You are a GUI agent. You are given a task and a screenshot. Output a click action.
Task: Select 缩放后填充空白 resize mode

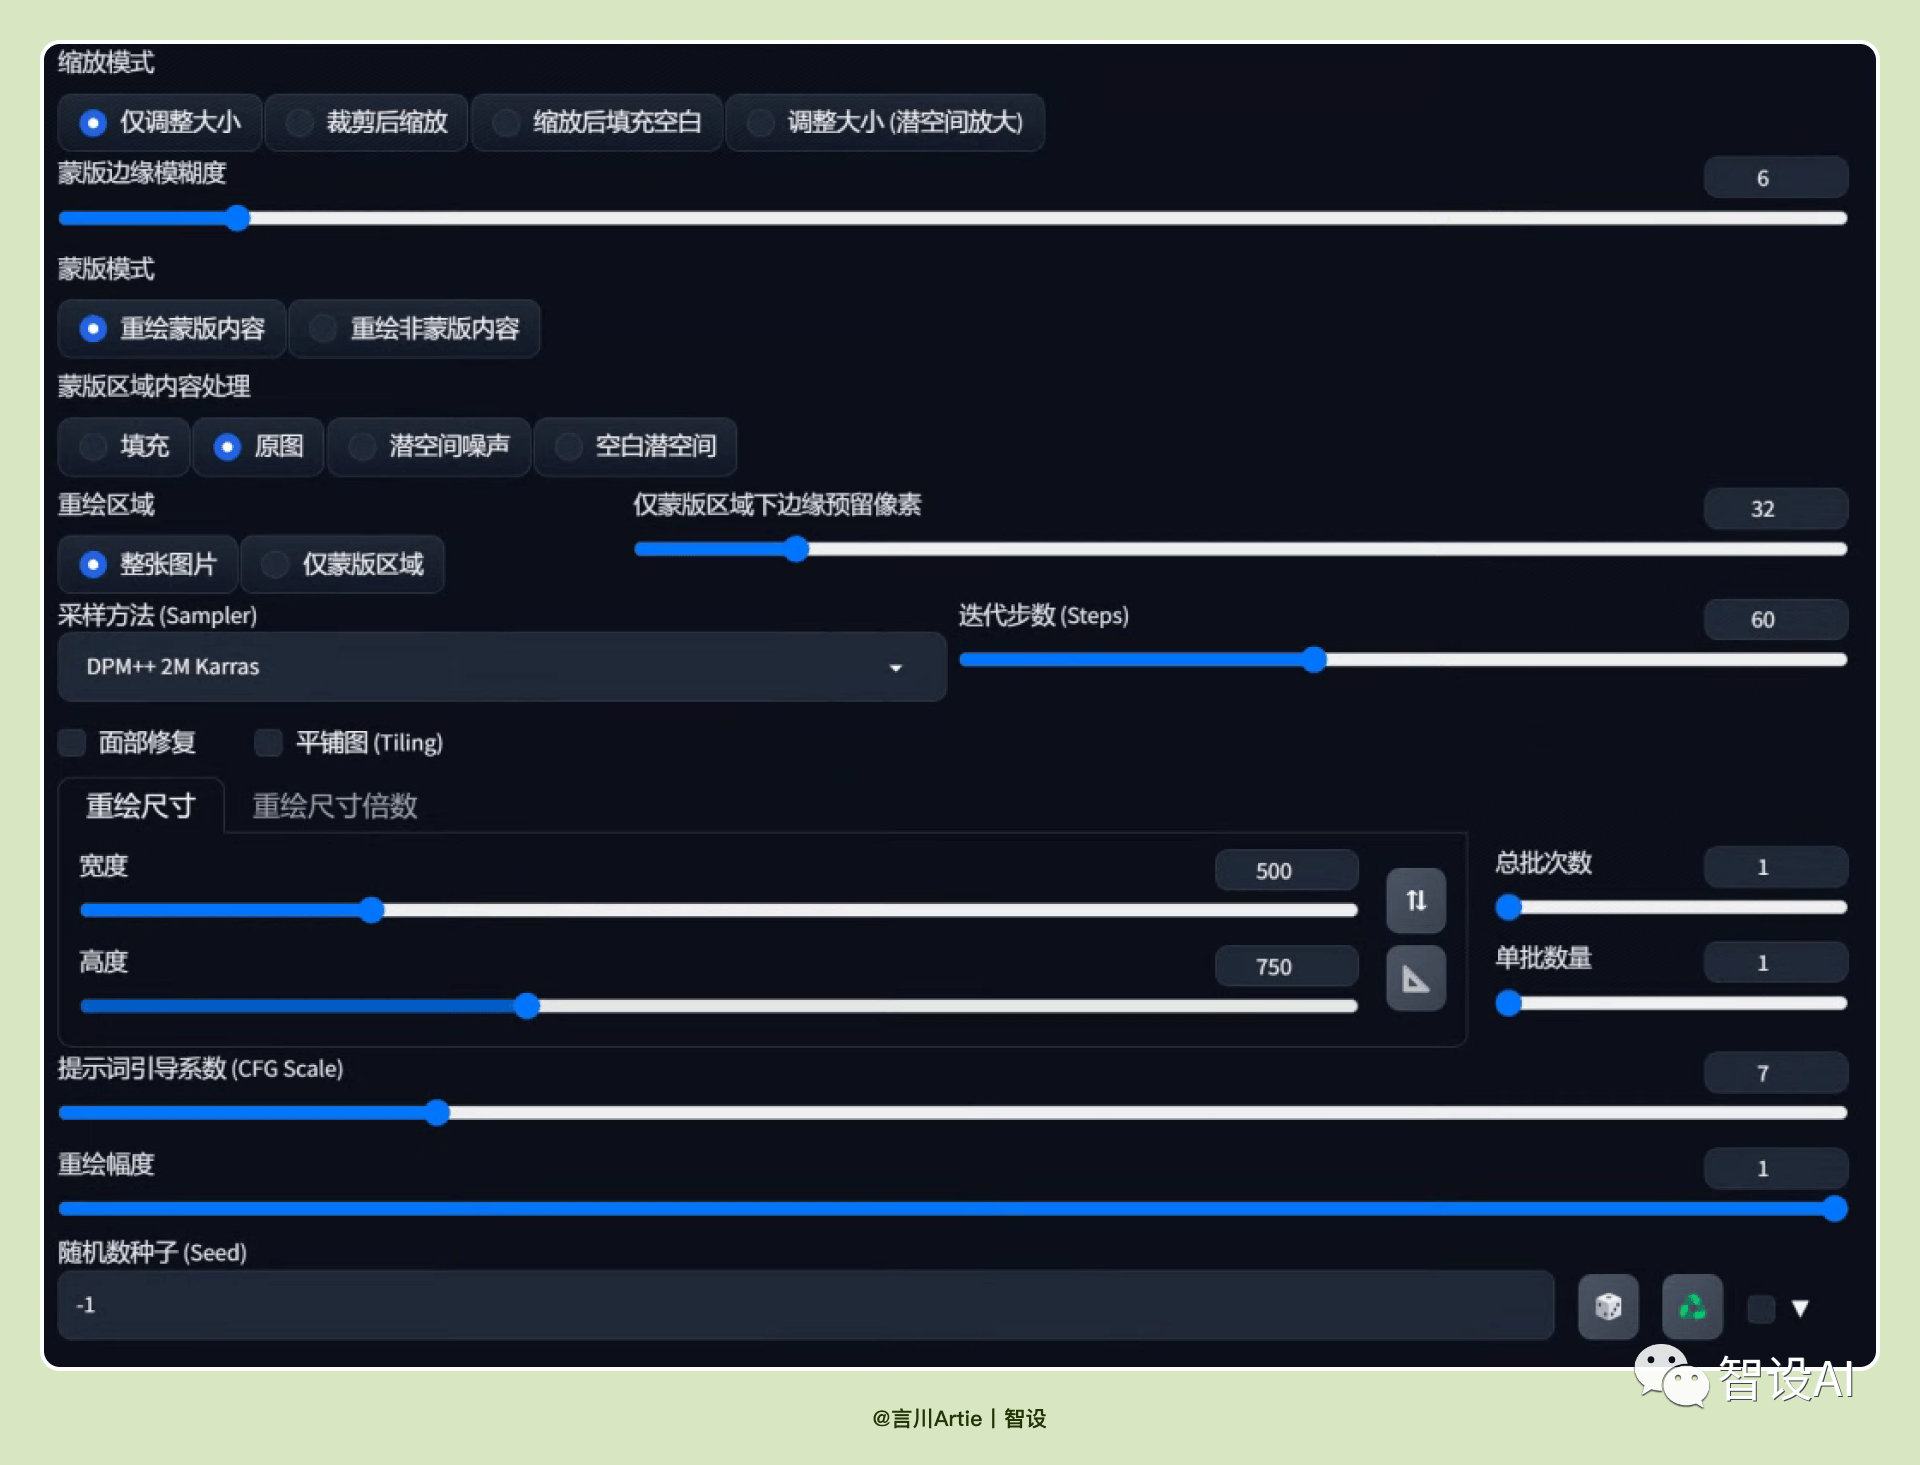click(597, 122)
